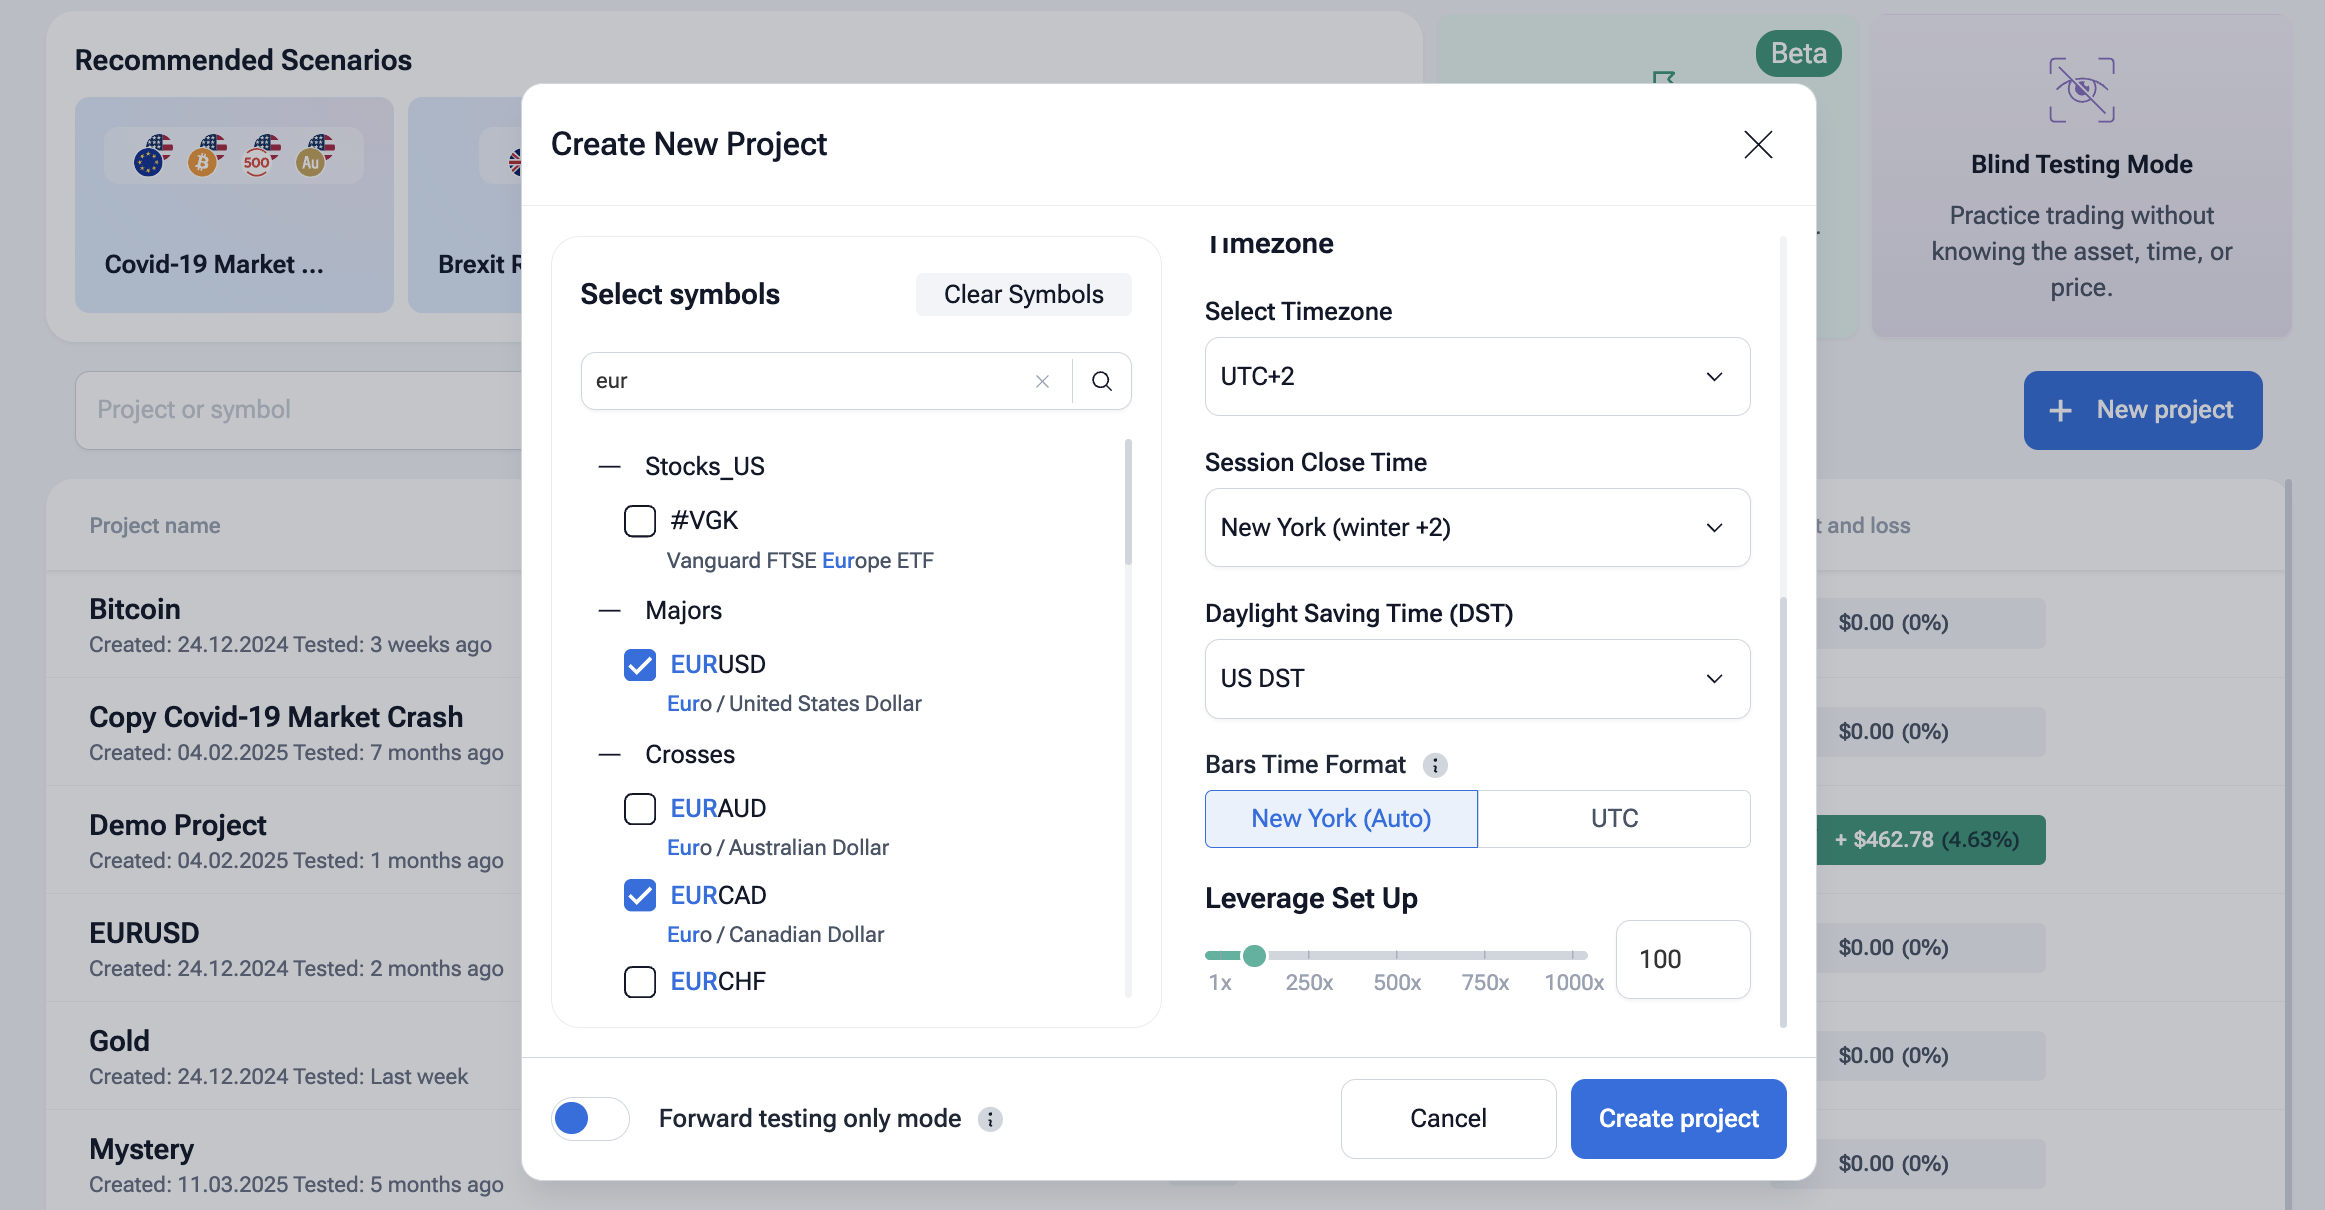Click plus icon on New project button
Image resolution: width=2325 pixels, height=1210 pixels.
point(2060,410)
